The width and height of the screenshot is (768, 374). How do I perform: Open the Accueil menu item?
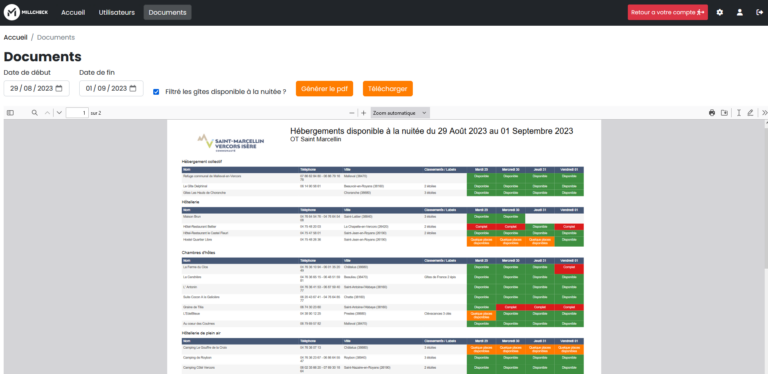point(73,12)
